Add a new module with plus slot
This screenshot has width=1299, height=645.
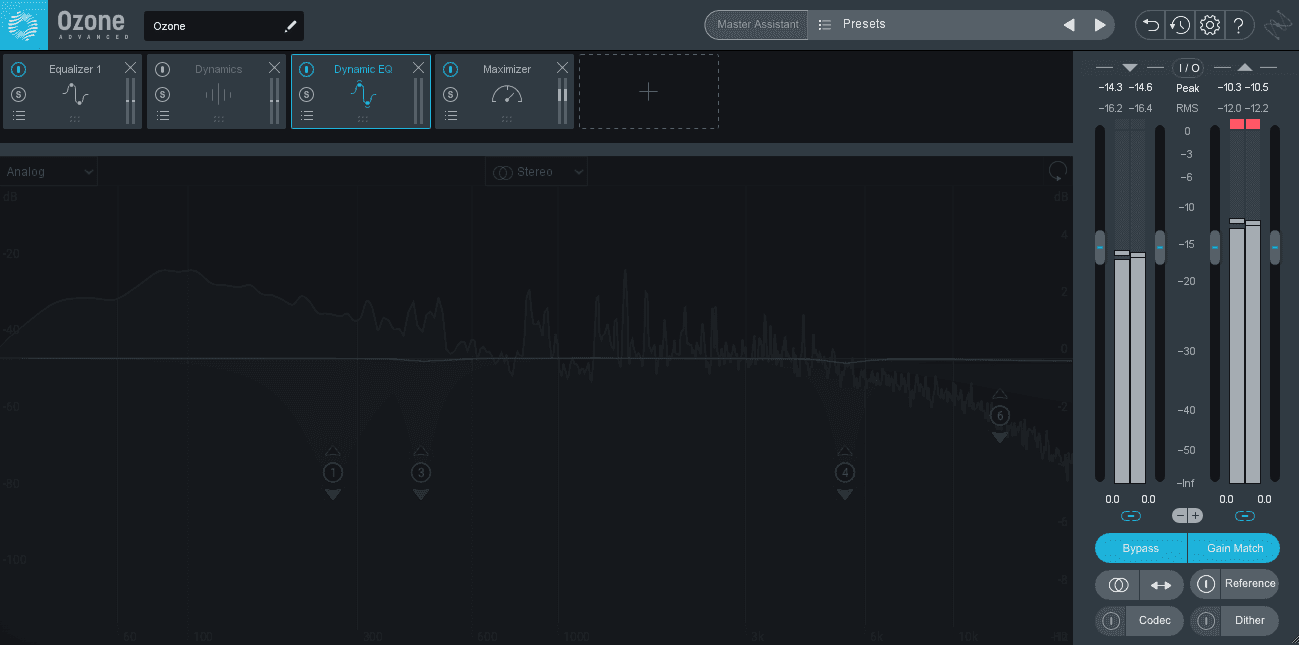pyautogui.click(x=648, y=92)
